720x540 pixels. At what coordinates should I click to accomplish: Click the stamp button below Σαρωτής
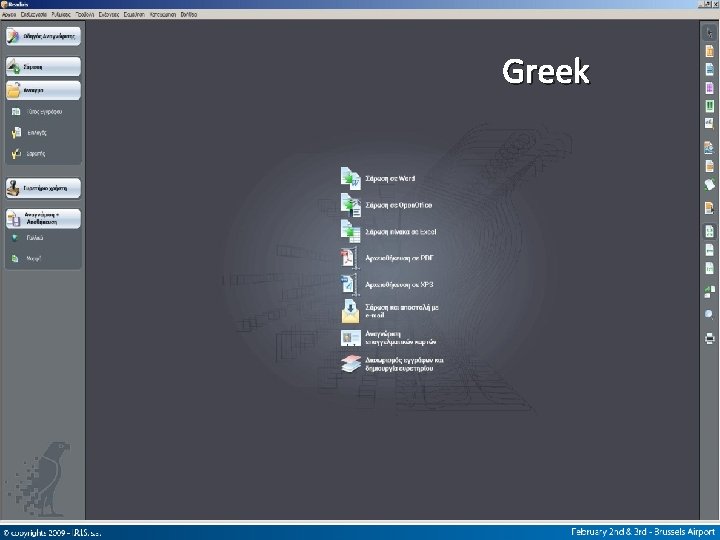(x=44, y=188)
